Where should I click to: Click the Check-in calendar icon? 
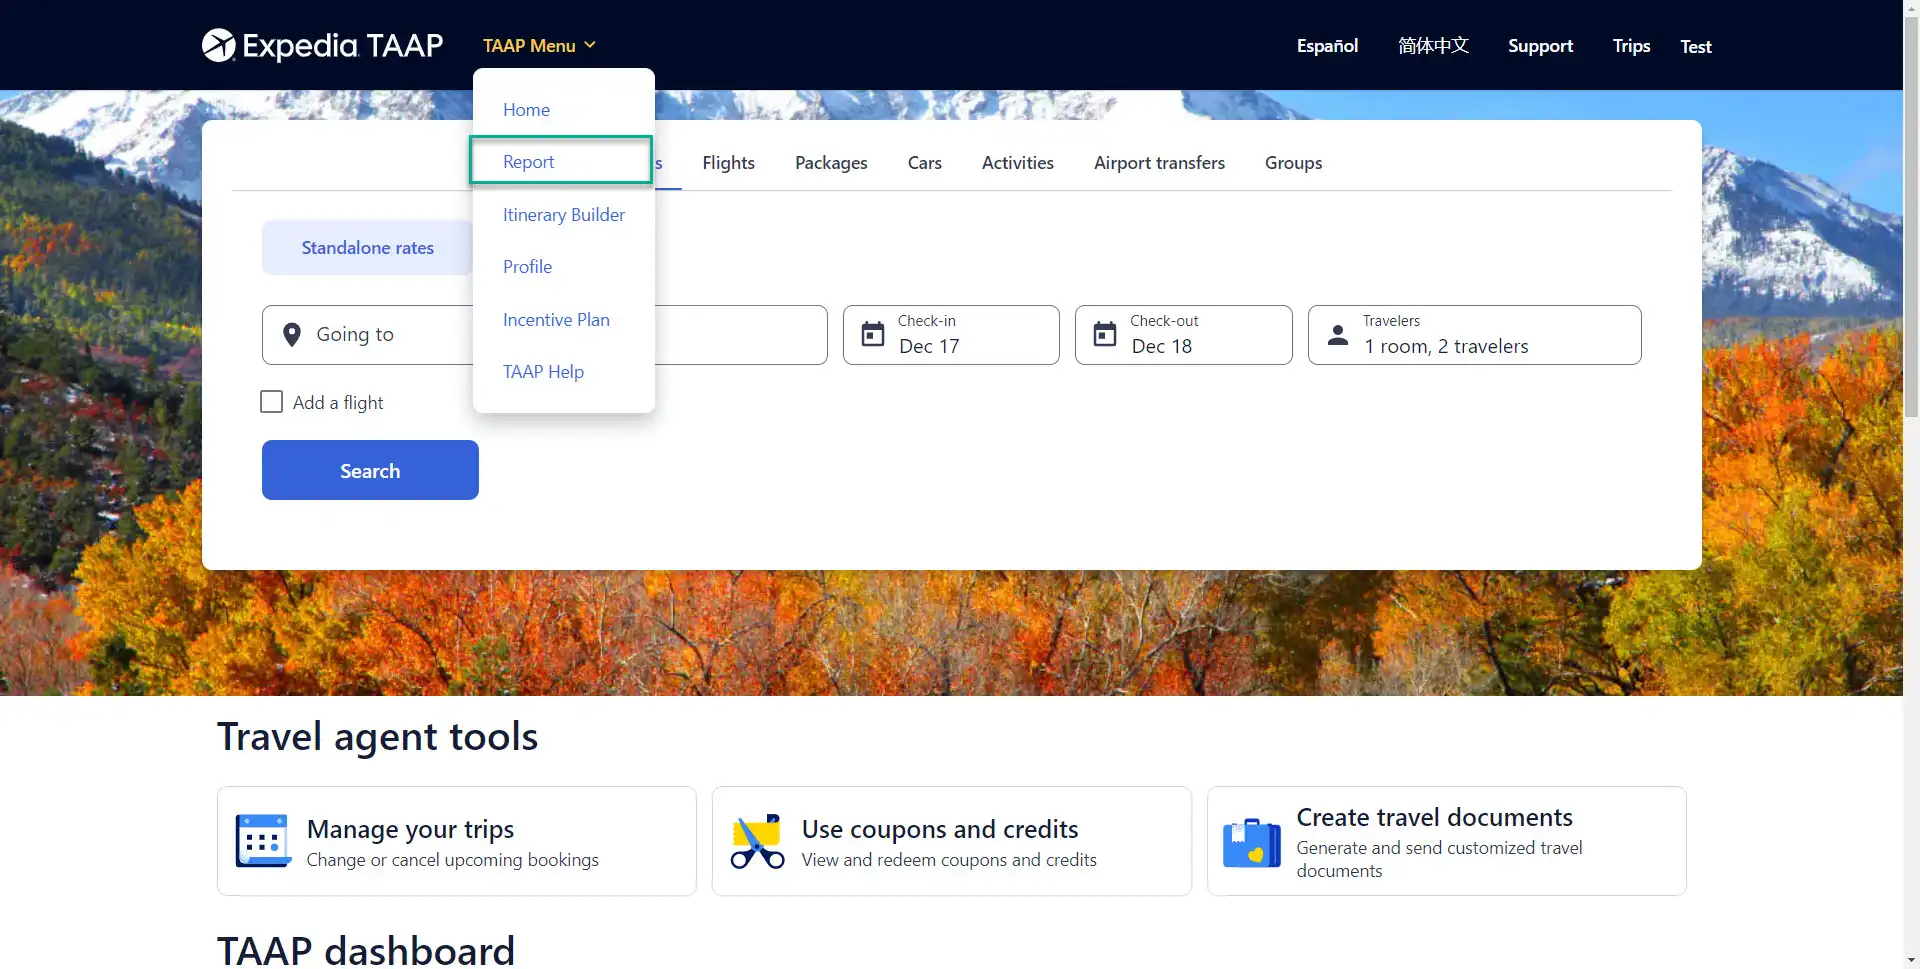pyautogui.click(x=873, y=334)
